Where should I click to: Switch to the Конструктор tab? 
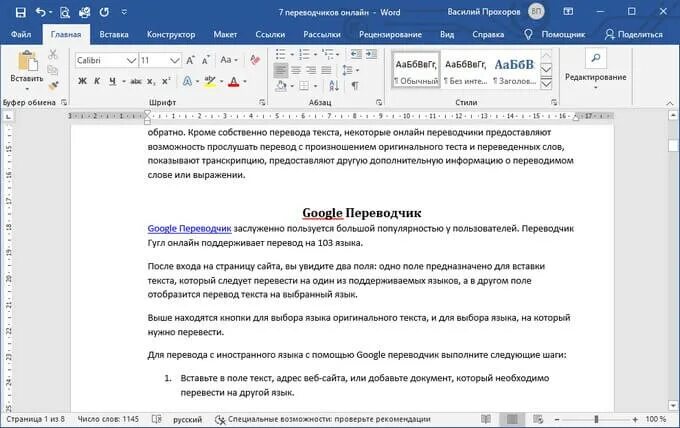(x=171, y=34)
